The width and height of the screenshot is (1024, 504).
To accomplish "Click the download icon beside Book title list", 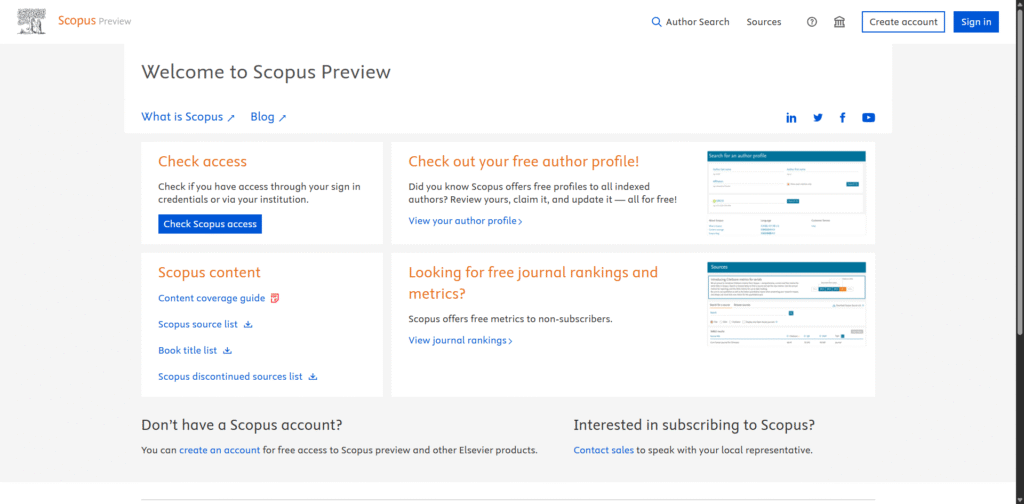I will click(228, 351).
